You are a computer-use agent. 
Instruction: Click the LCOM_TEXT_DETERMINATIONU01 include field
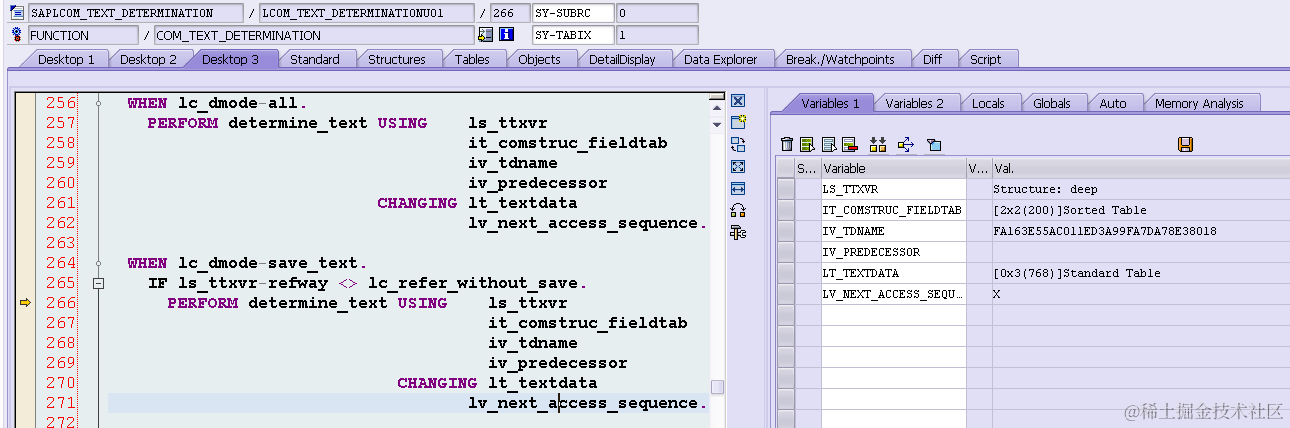coord(366,13)
